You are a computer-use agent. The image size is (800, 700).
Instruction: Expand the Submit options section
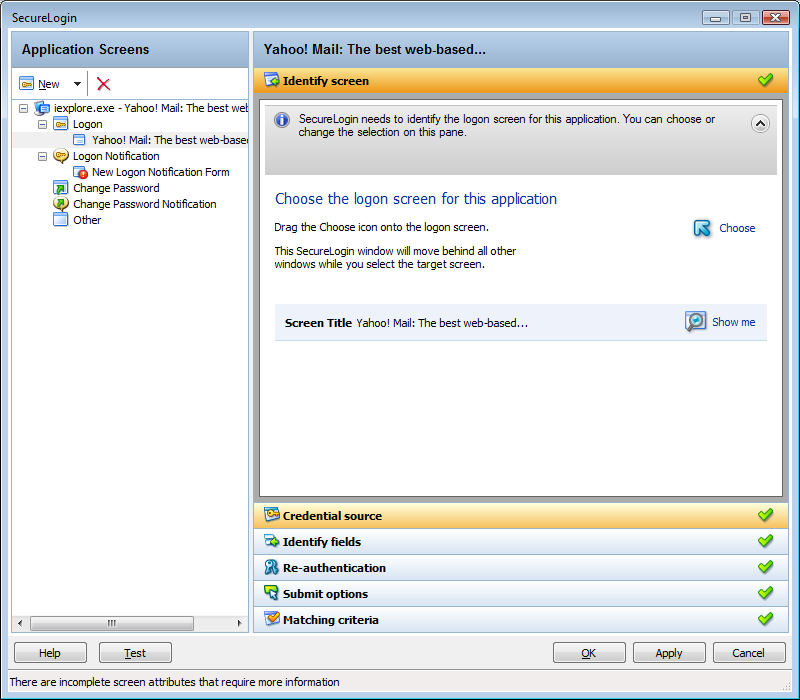tap(326, 594)
